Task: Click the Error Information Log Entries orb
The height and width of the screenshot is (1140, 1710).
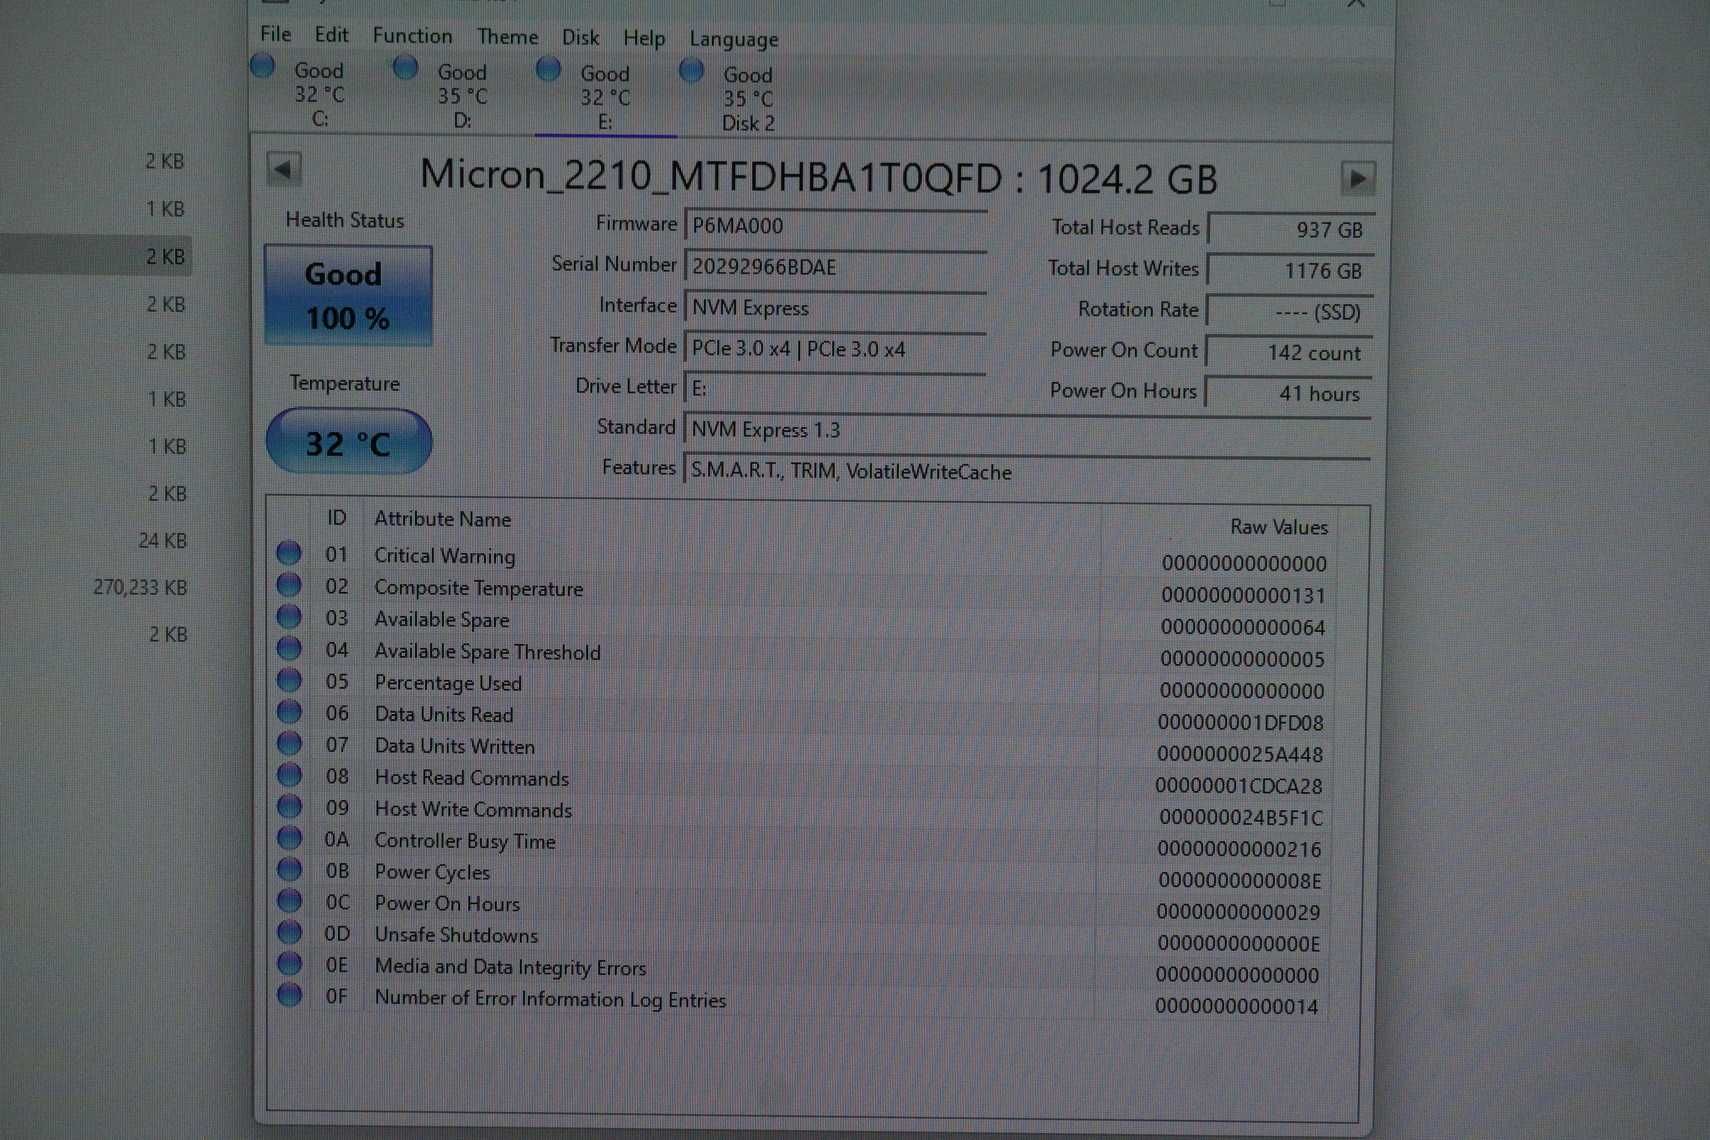Action: [289, 994]
